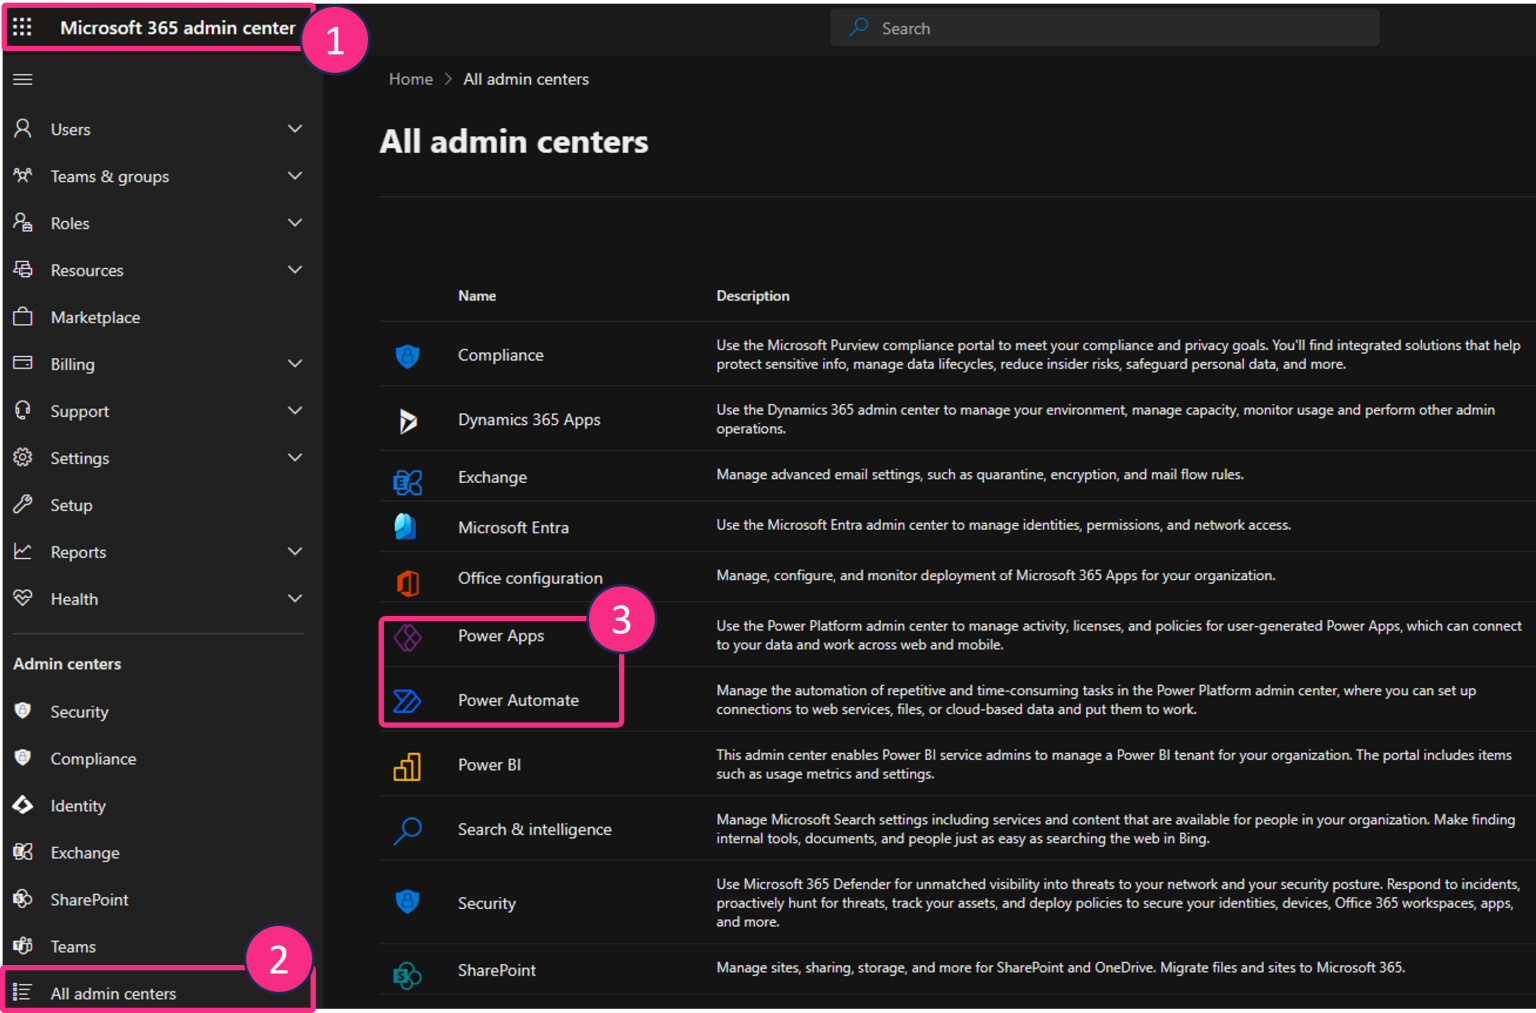Open the Dynamics 365 Apps icon
The width and height of the screenshot is (1536, 1013).
point(408,419)
